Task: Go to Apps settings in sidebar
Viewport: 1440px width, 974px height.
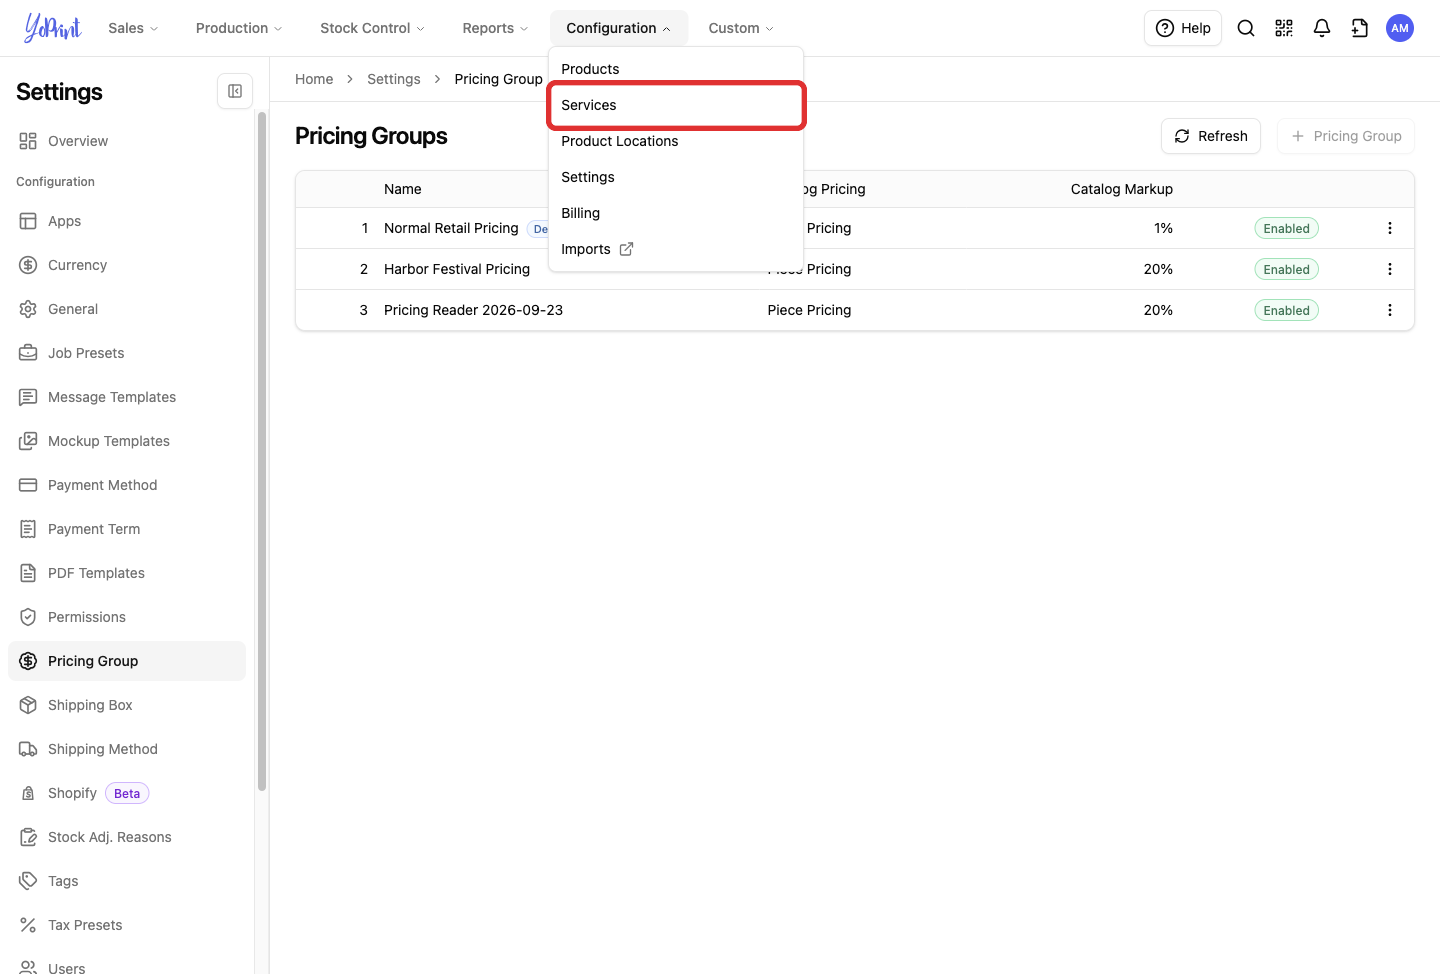Action: click(127, 221)
